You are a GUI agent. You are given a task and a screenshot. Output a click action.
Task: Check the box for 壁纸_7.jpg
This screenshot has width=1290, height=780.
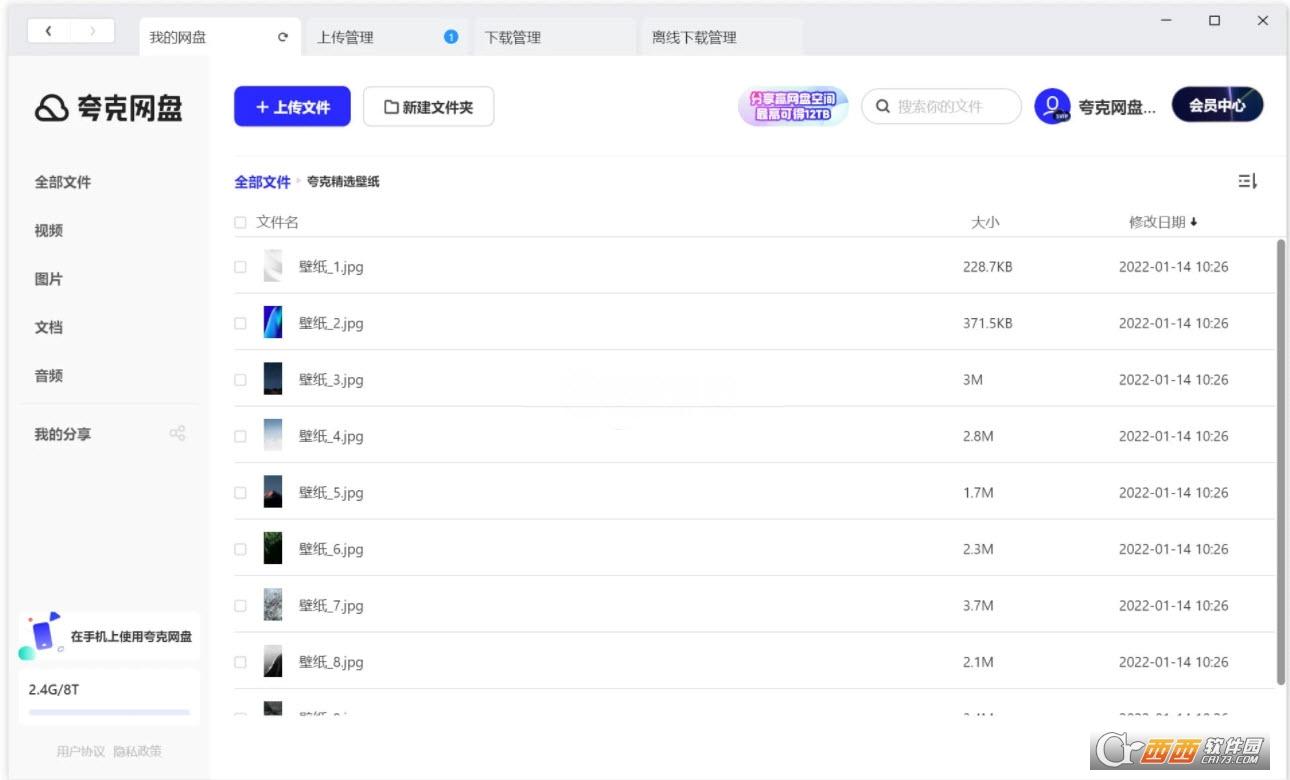(x=240, y=605)
